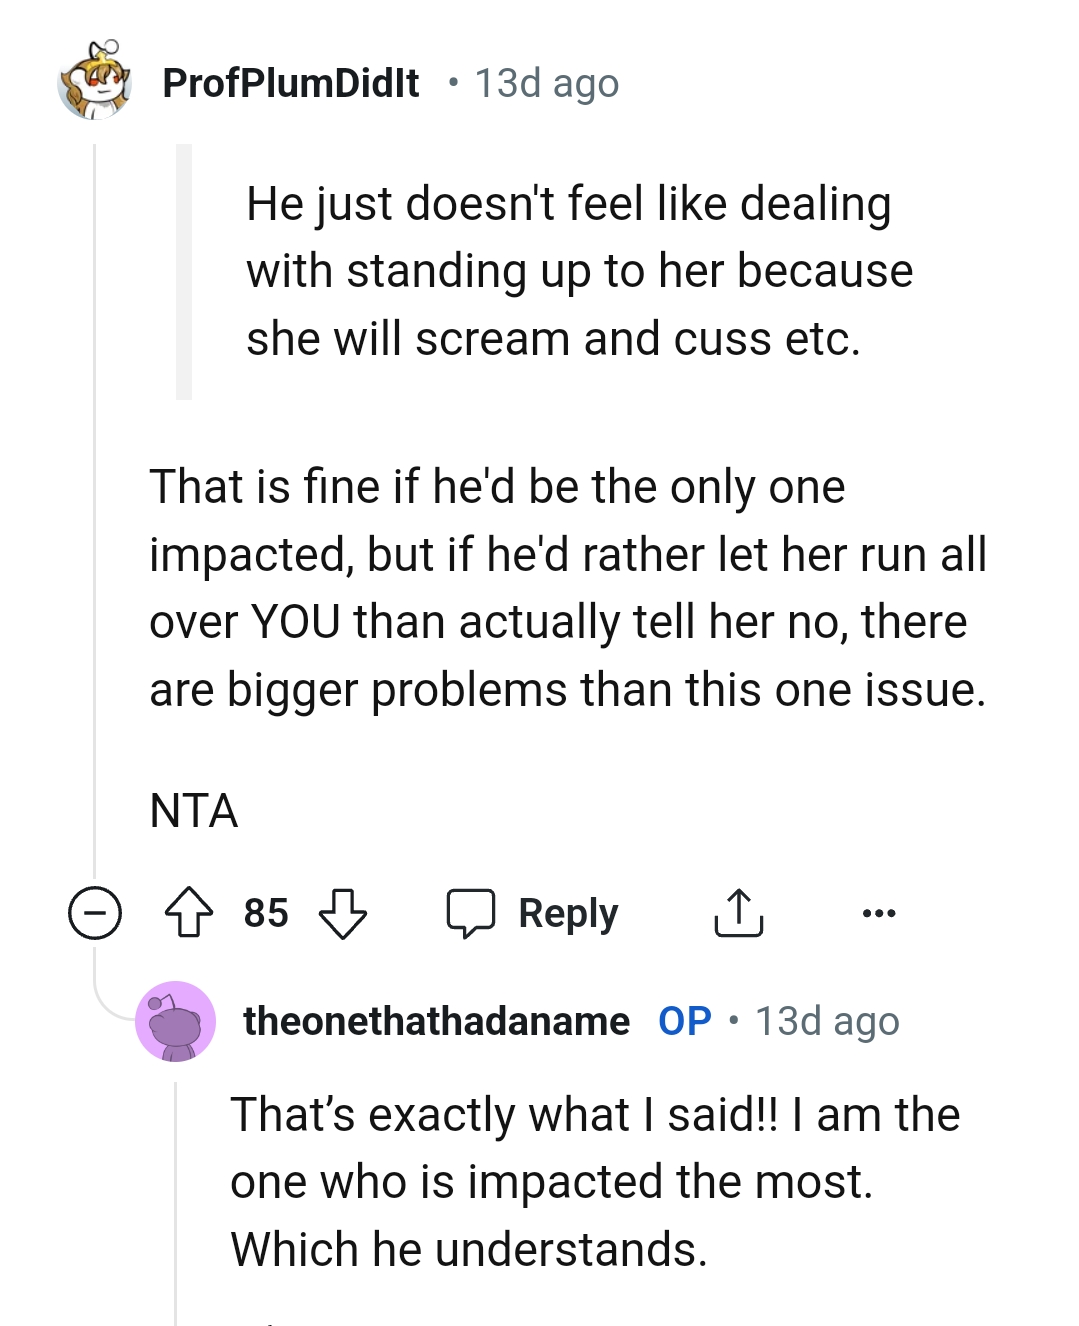Open ProfPlumDidIt's profile
This screenshot has width=1079, height=1326.
291,83
